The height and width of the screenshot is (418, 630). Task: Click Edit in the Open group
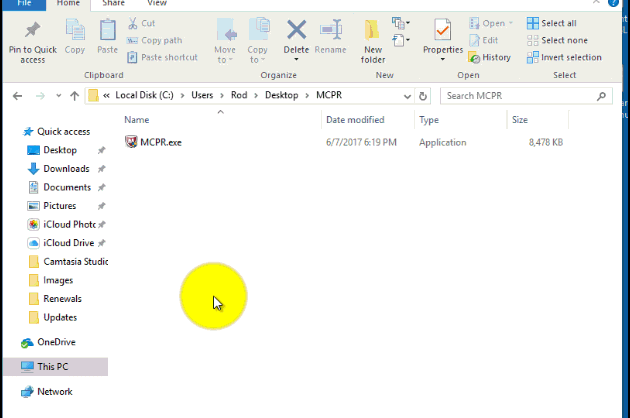(x=483, y=40)
